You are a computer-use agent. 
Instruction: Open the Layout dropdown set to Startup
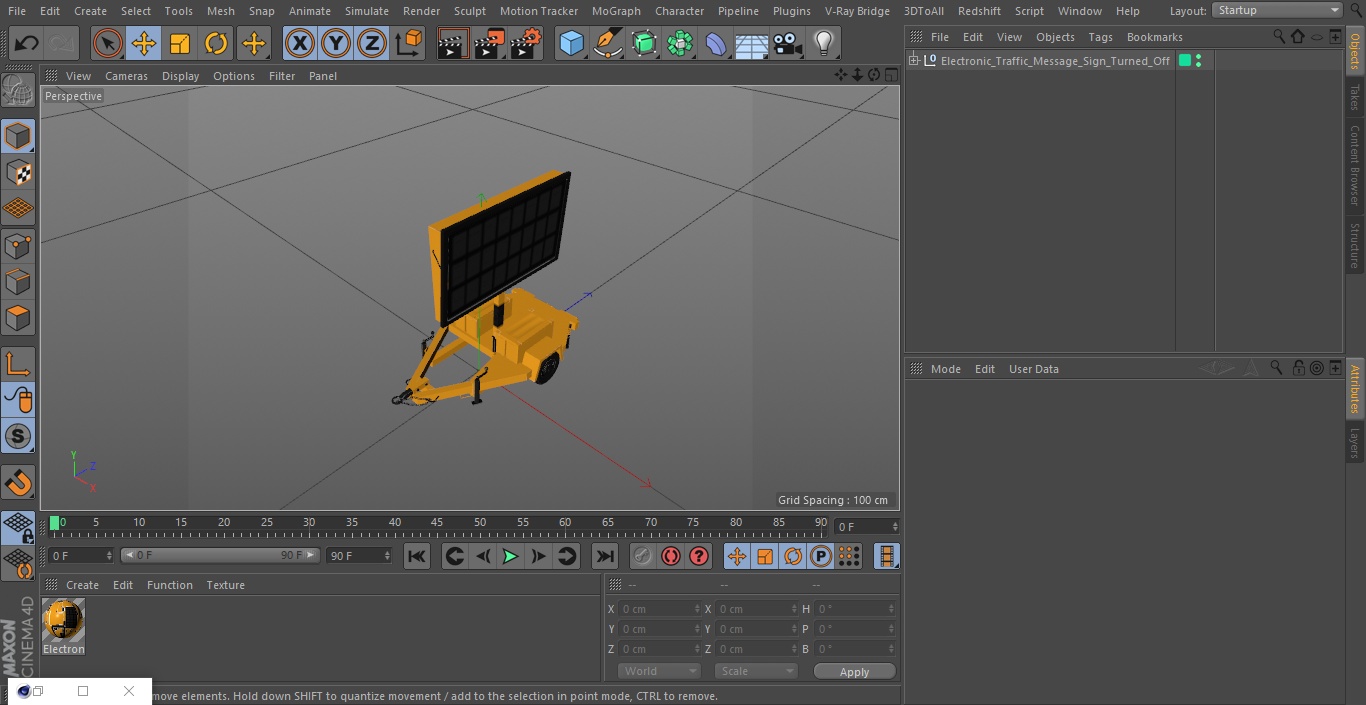tap(1278, 10)
